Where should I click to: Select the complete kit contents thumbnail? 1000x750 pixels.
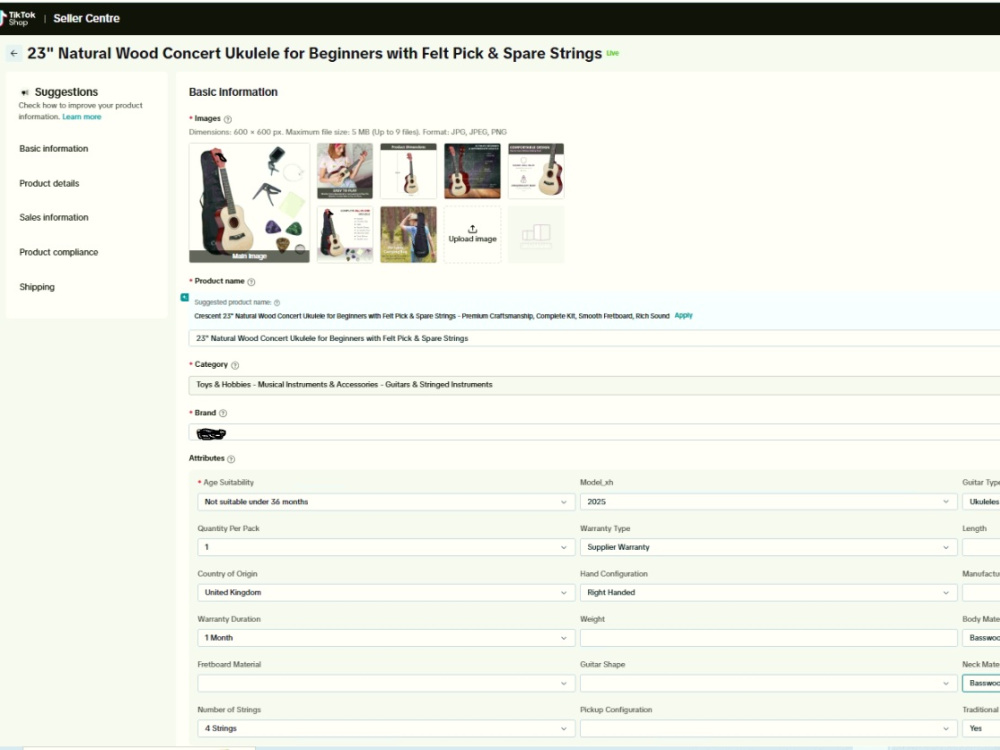345,234
